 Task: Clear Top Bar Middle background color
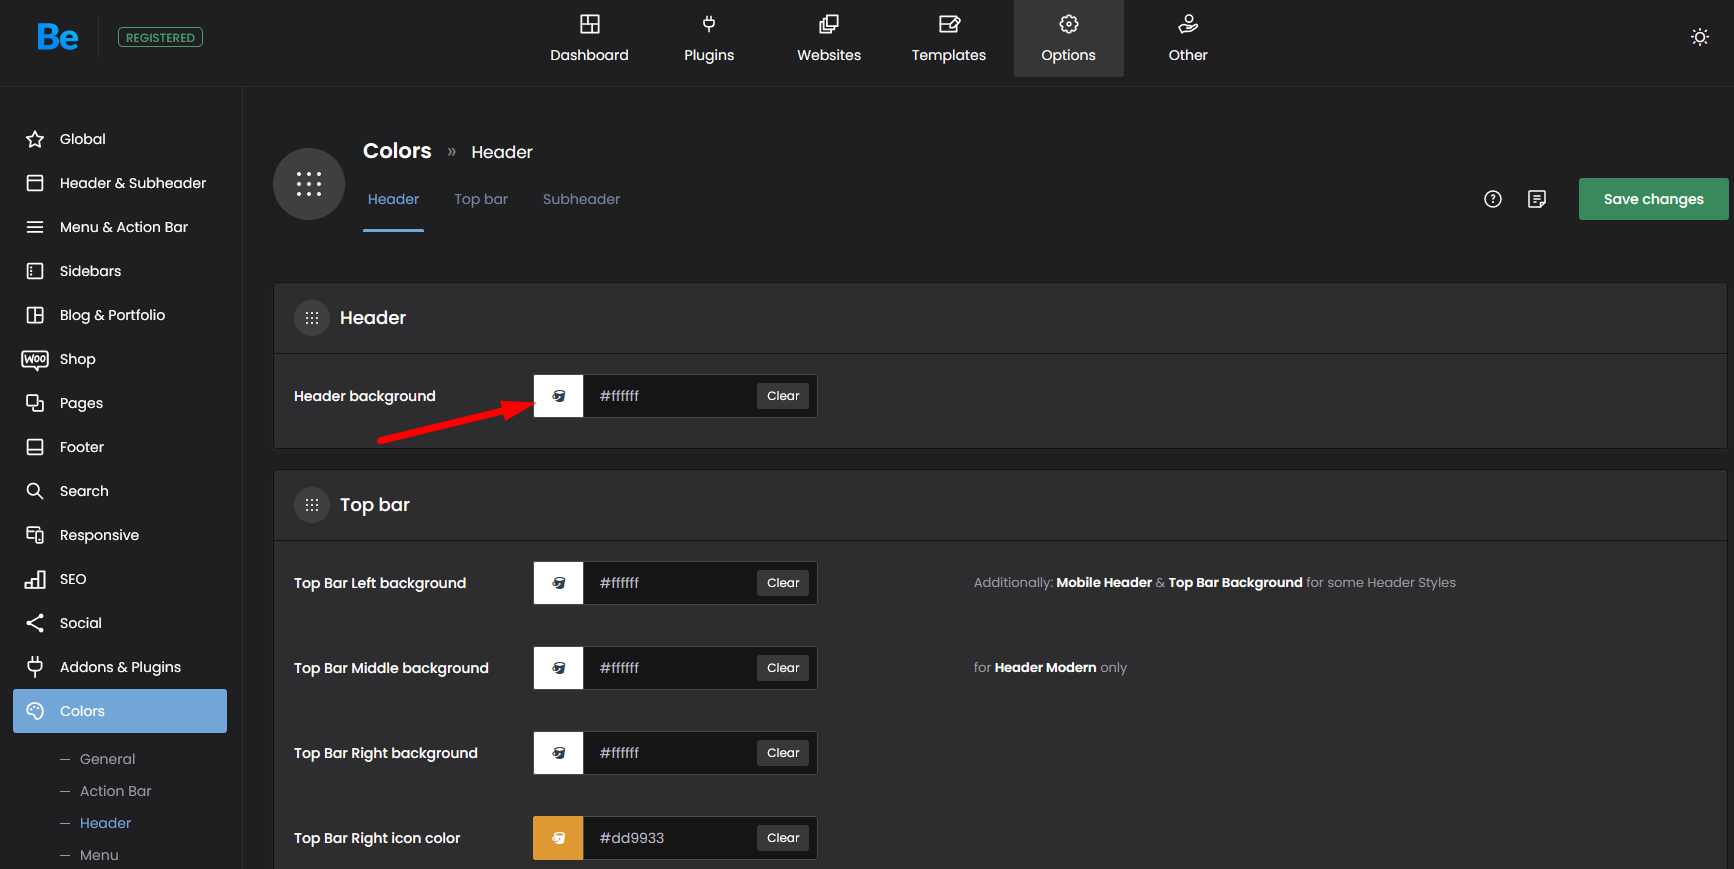click(783, 668)
